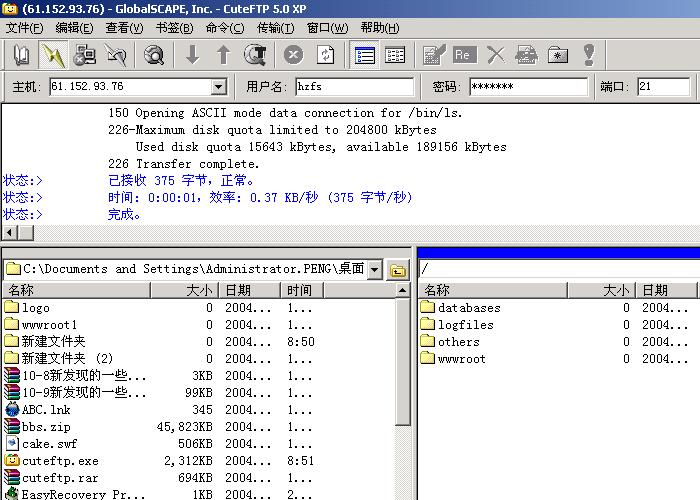Select the cuteftp.rar file

(x=52, y=477)
